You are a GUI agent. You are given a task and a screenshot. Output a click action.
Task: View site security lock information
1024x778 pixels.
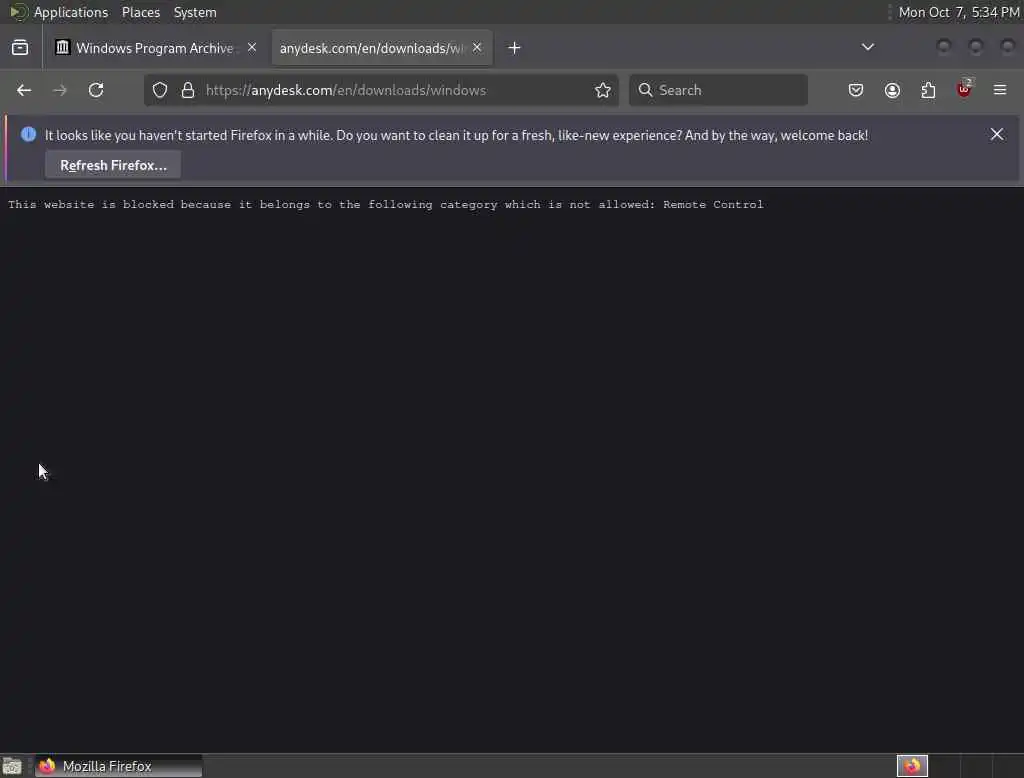click(x=188, y=90)
